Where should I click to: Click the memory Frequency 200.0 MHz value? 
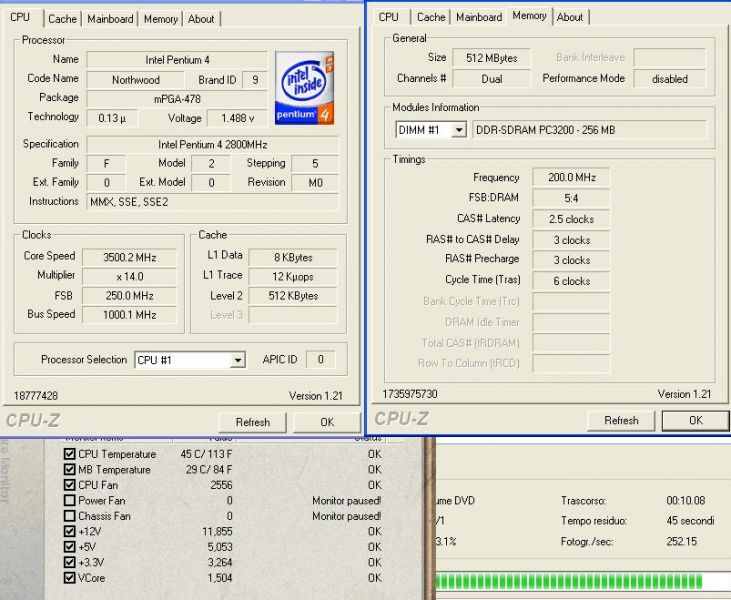[x=571, y=178]
